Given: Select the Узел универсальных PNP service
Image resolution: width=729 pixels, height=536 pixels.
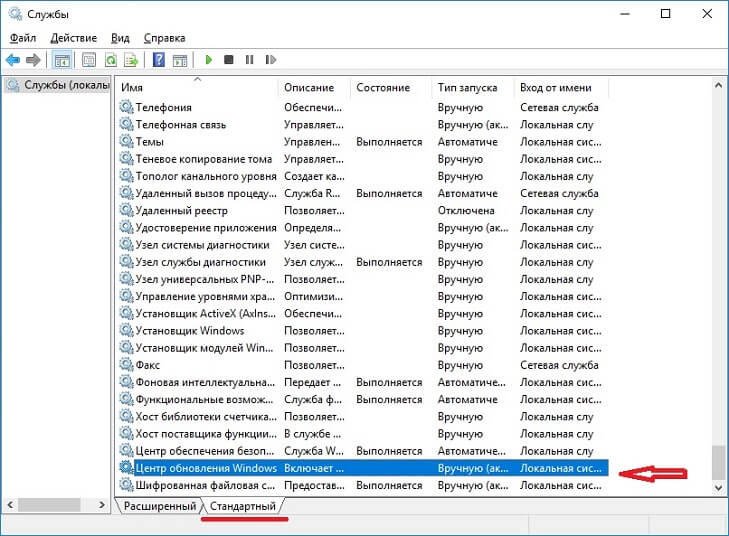Looking at the screenshot, I should click(x=363, y=279).
